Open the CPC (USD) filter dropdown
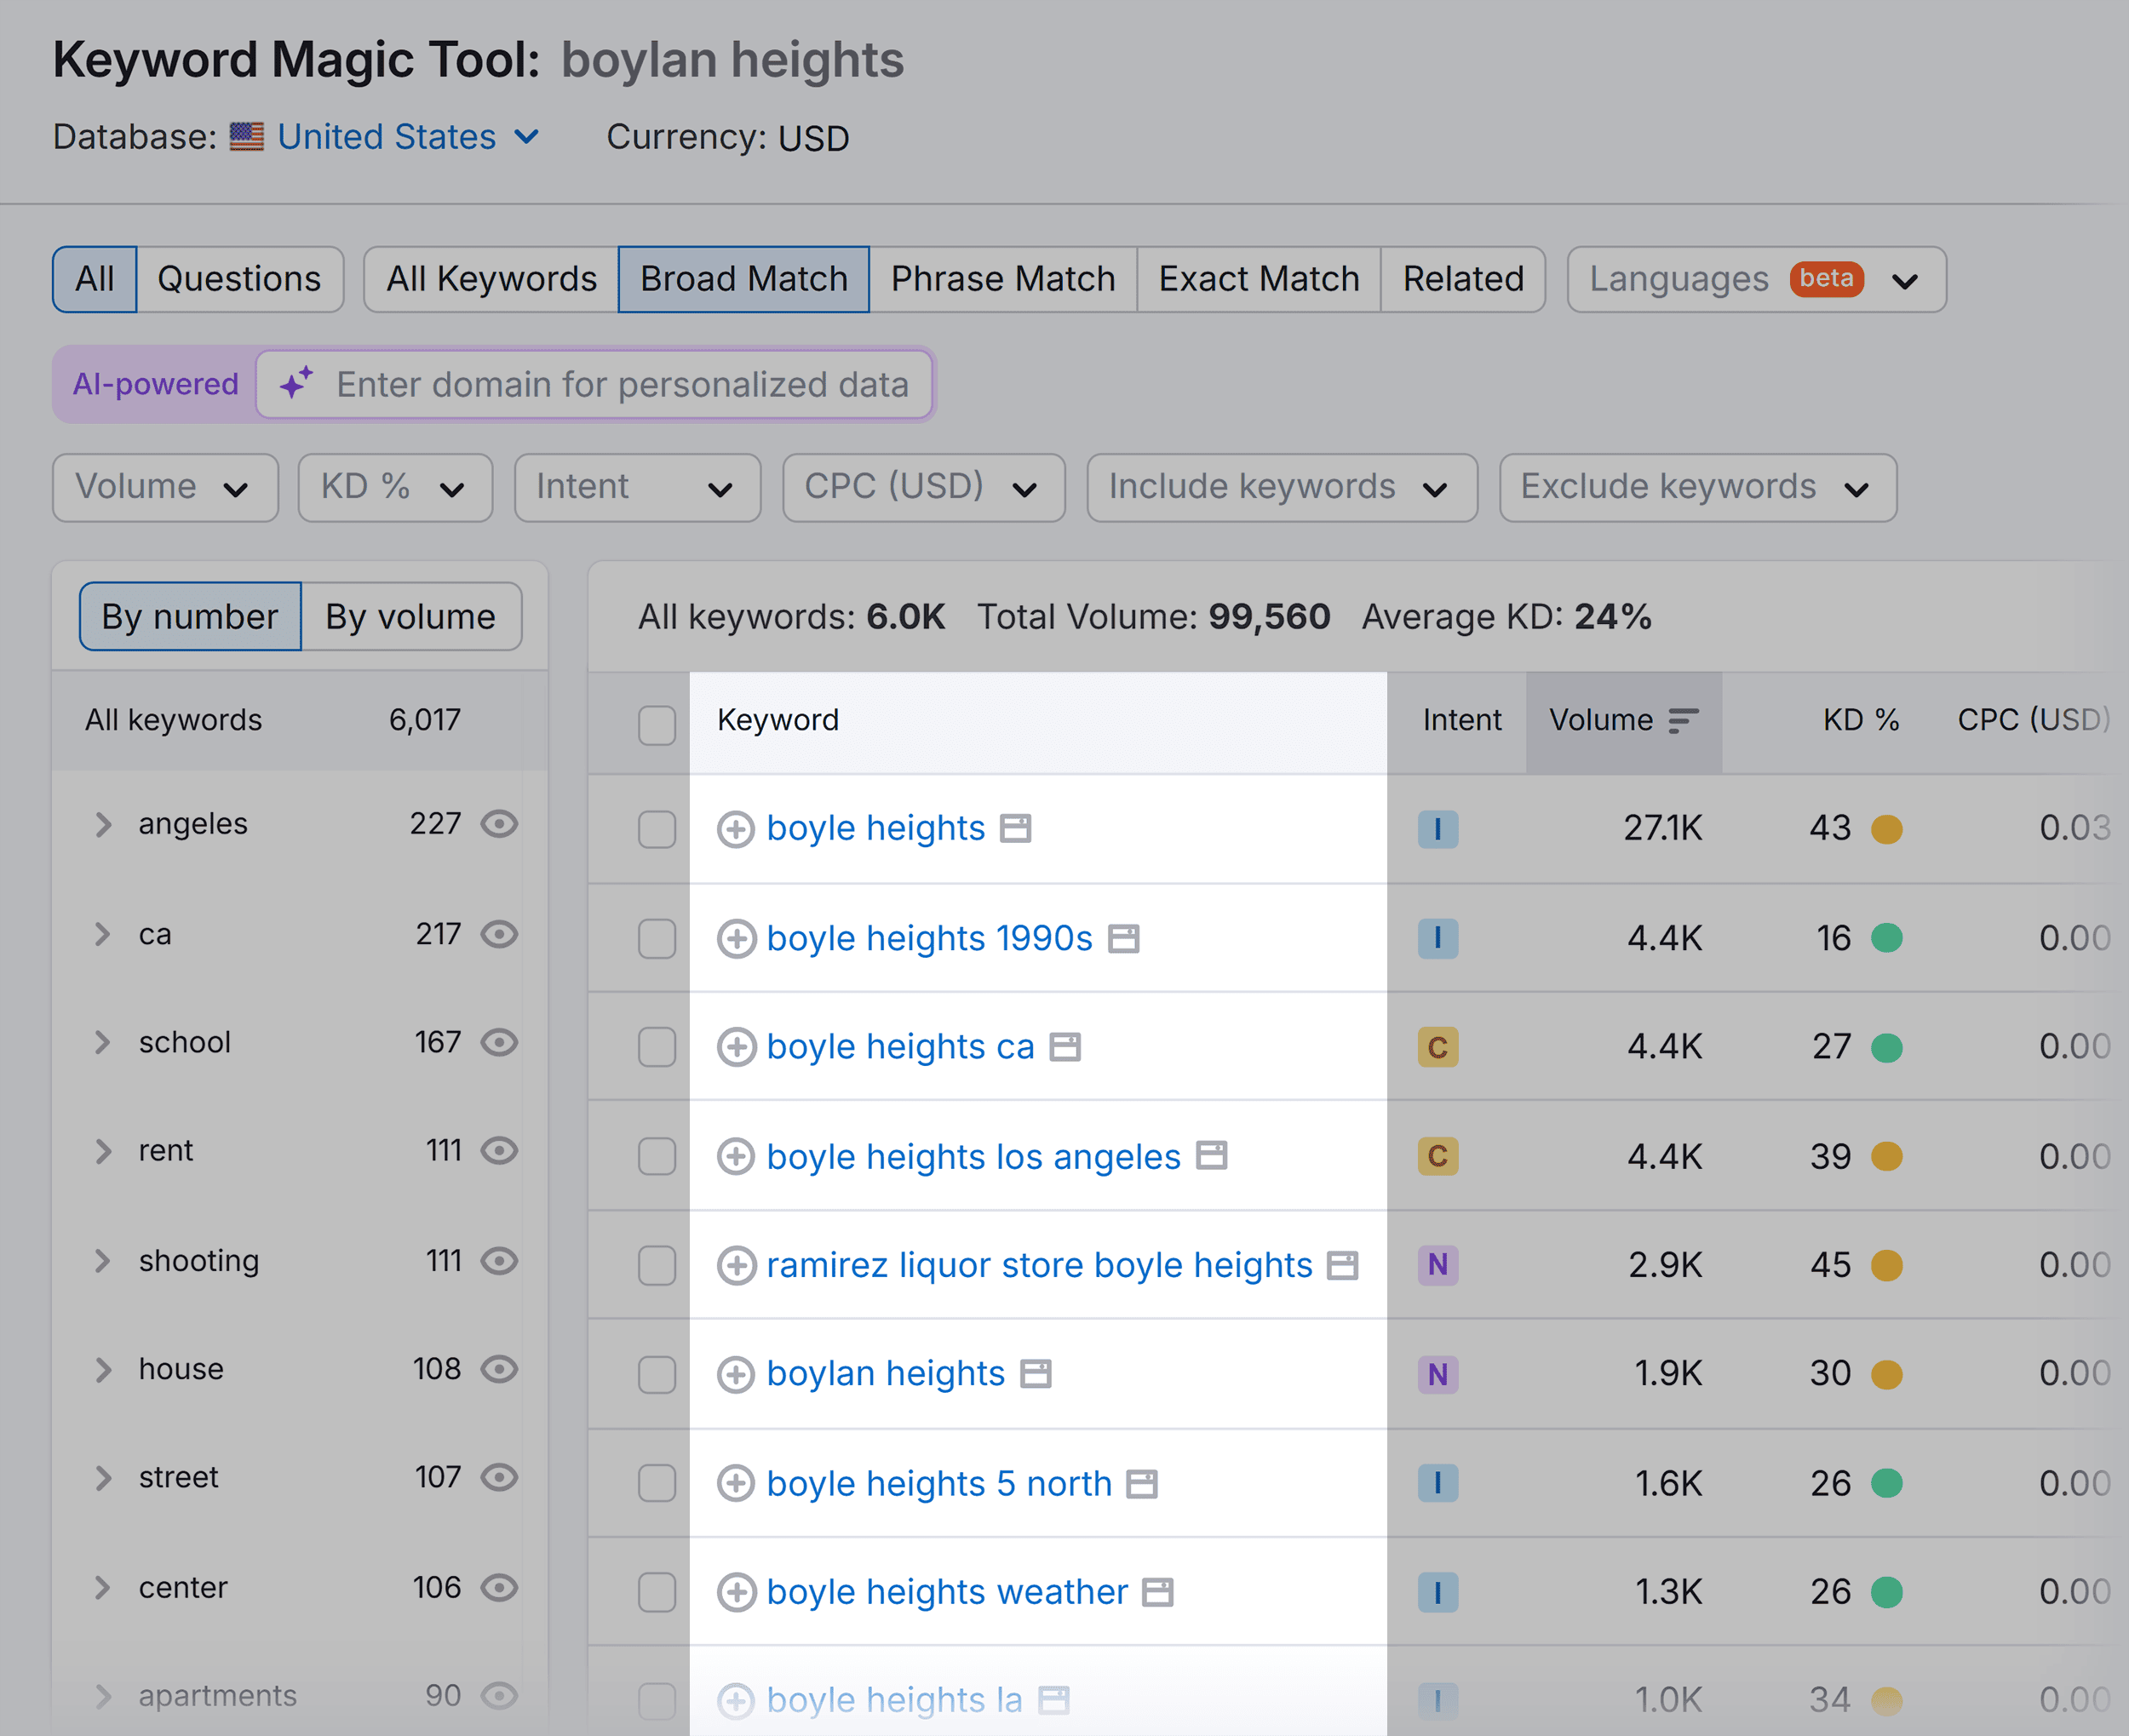The width and height of the screenshot is (2129, 1736). (x=924, y=488)
